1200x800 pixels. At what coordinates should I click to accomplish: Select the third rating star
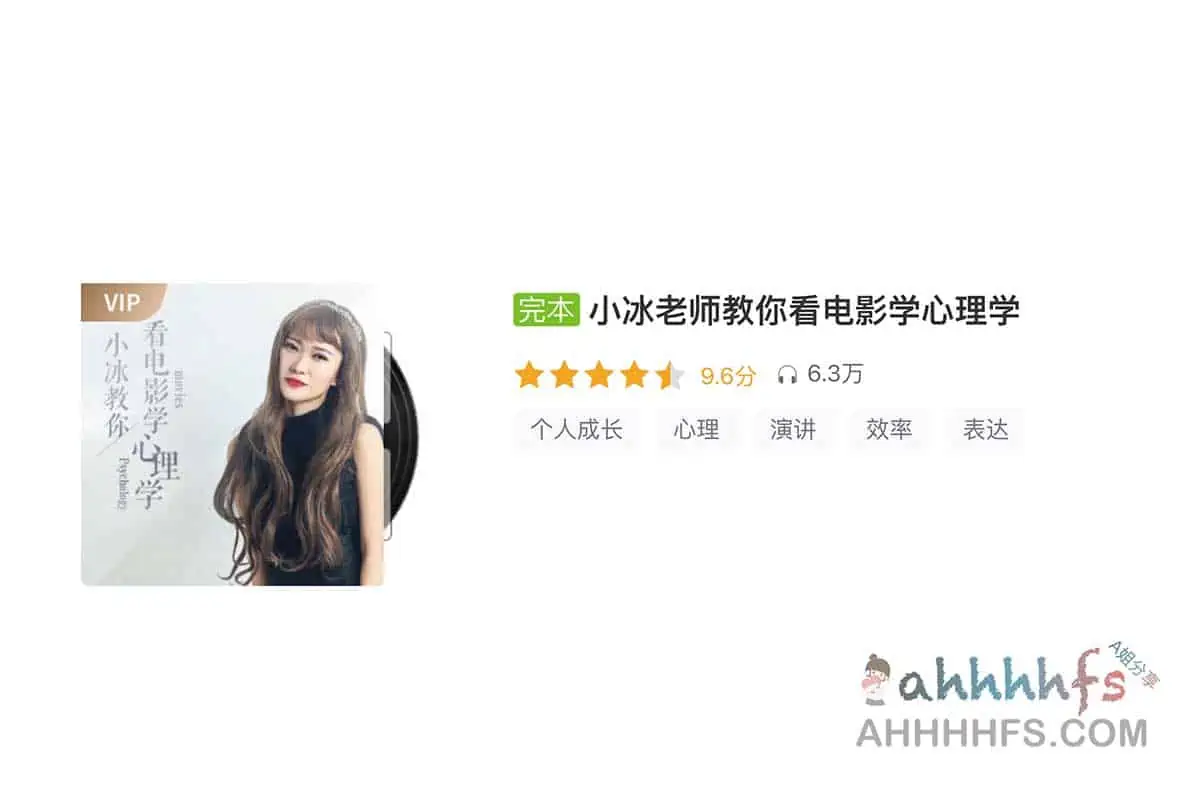(x=599, y=376)
